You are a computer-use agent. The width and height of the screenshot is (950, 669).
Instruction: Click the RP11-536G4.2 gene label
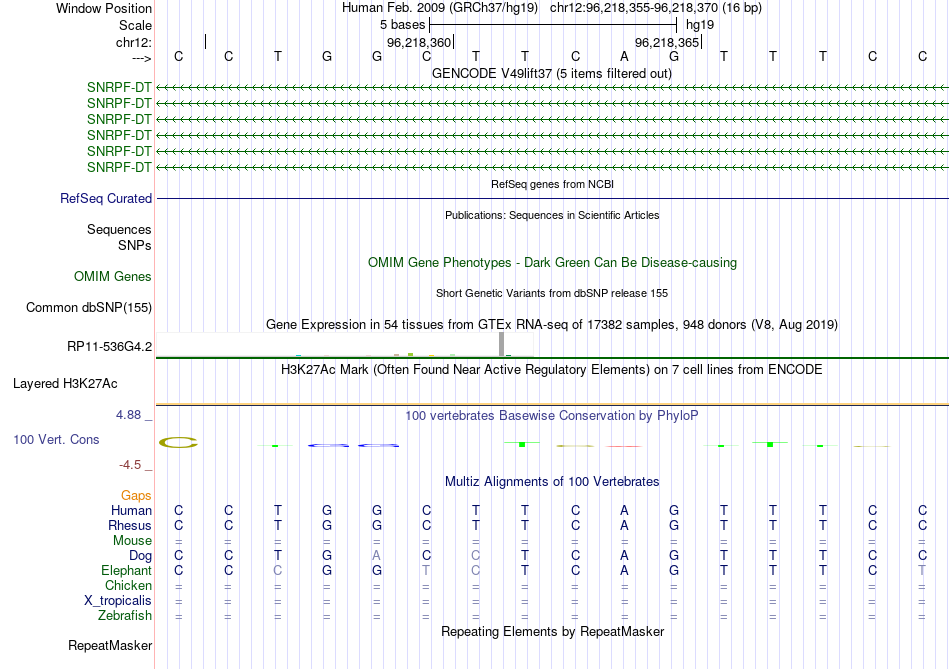pyautogui.click(x=110, y=347)
